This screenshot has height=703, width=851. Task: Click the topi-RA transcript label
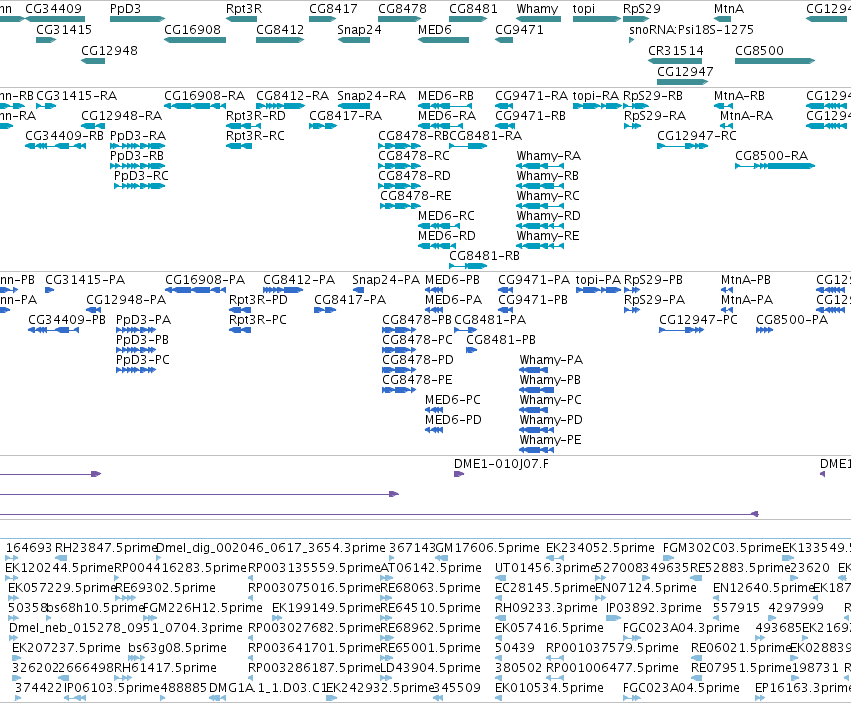pyautogui.click(x=596, y=96)
